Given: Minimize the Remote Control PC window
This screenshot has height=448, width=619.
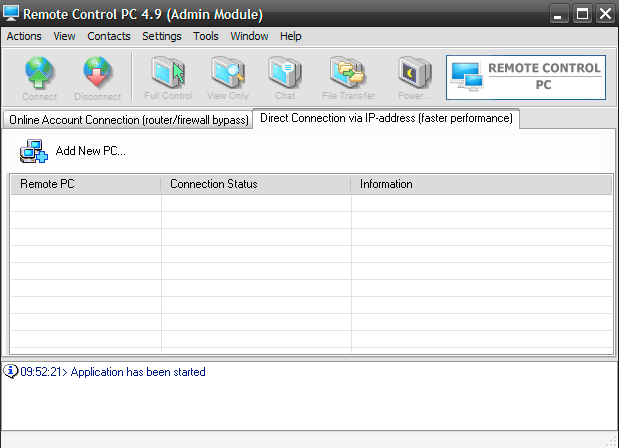Looking at the screenshot, I should tap(559, 14).
